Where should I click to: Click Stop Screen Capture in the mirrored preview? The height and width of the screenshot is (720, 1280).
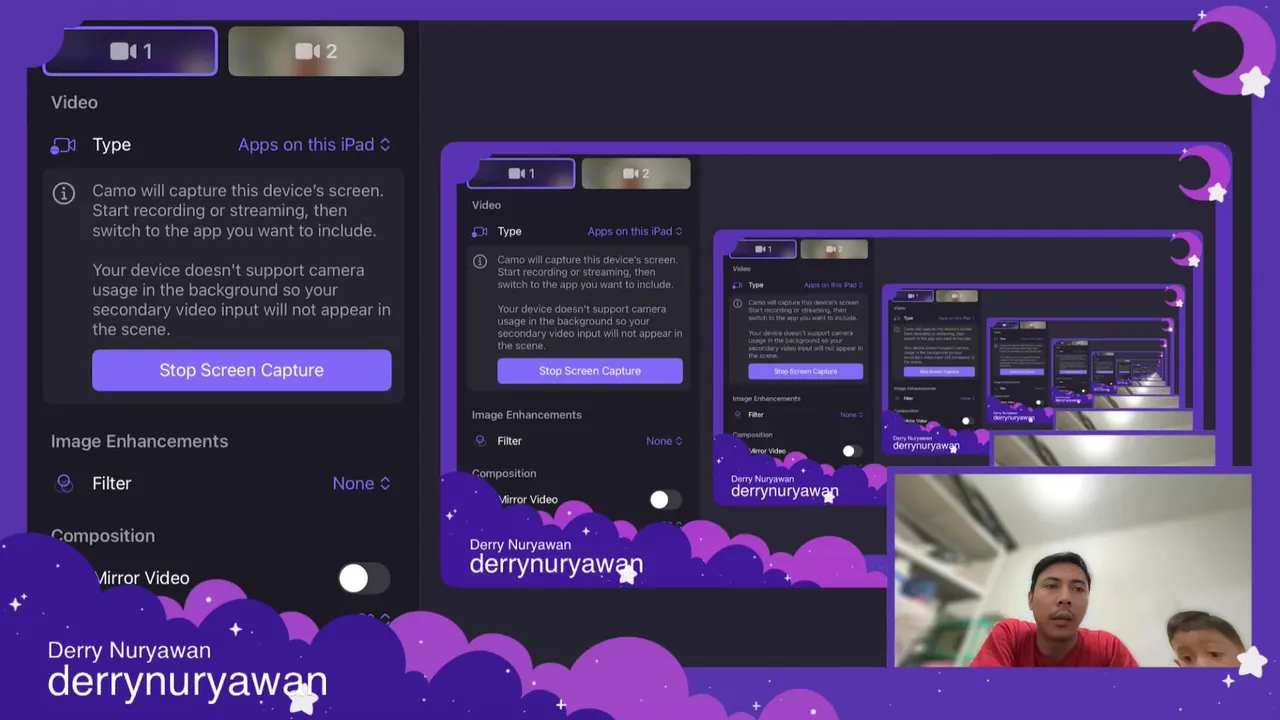click(x=590, y=370)
